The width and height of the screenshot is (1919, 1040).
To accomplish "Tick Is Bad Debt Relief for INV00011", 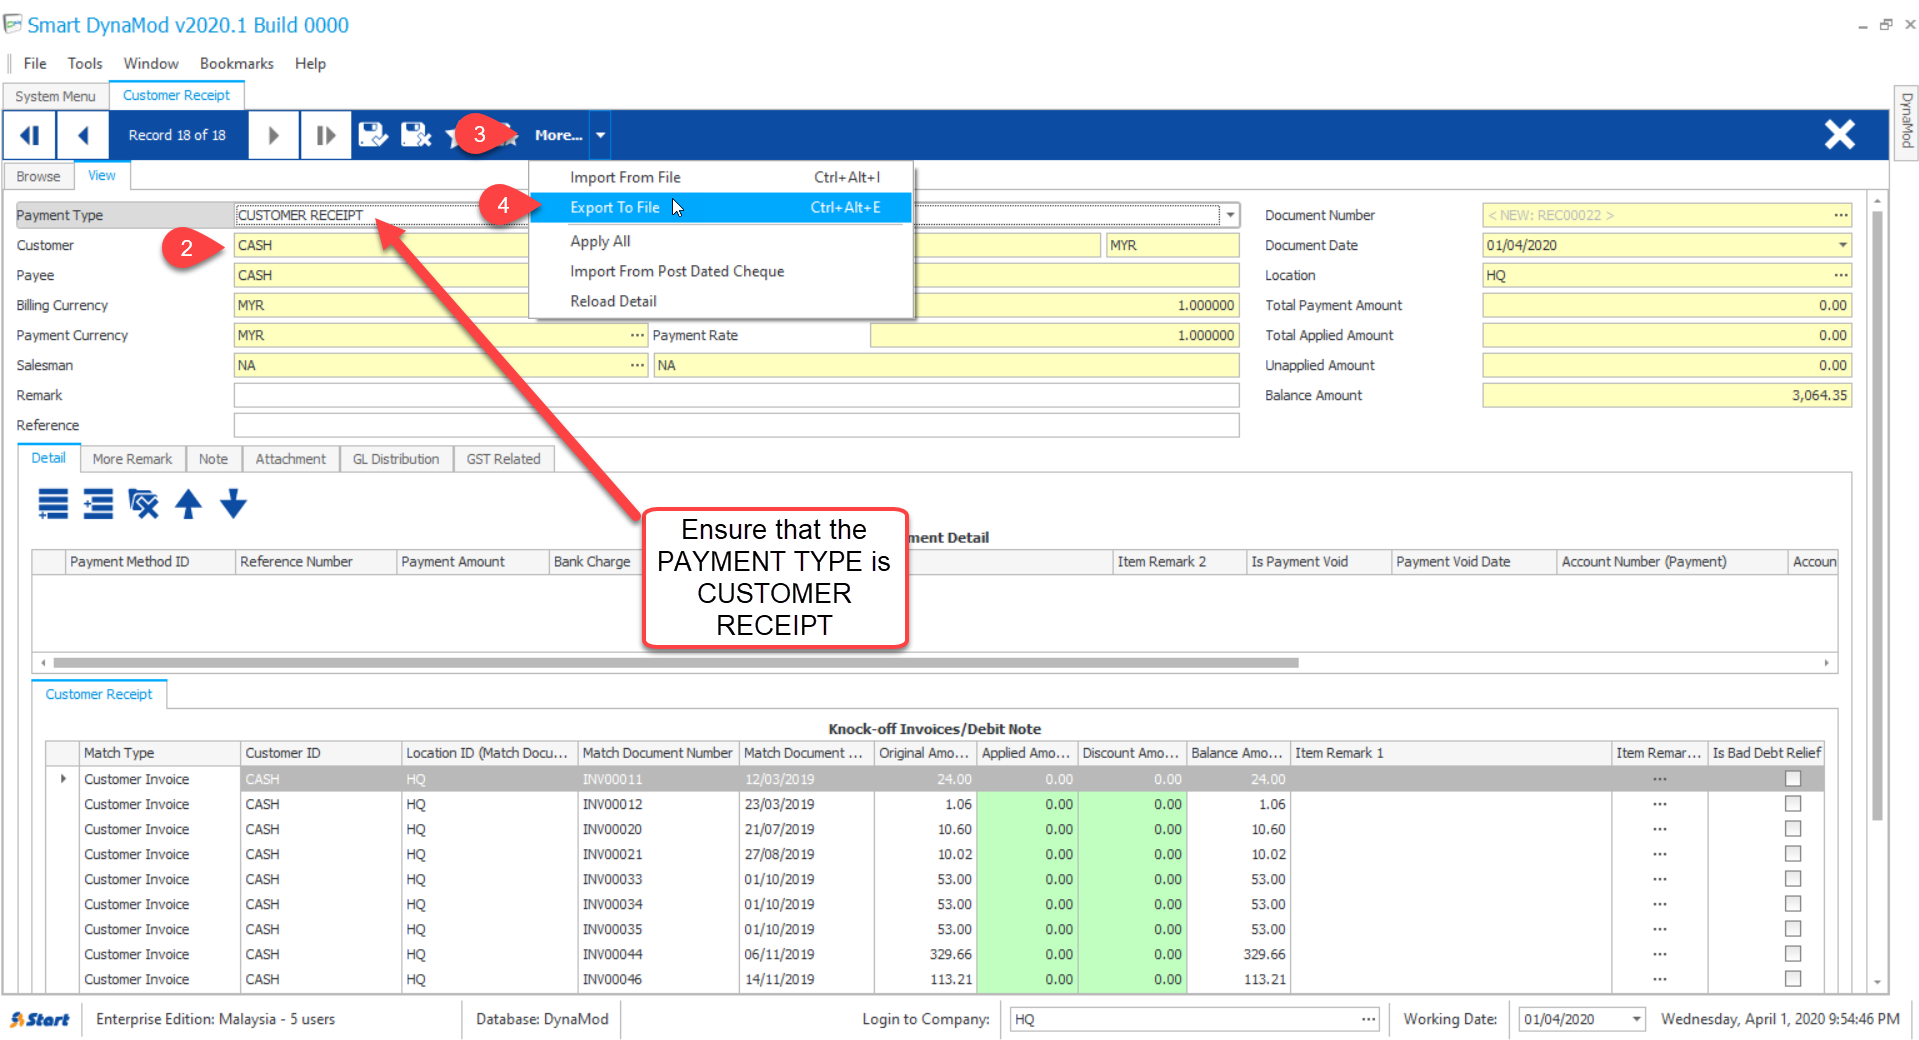I will pos(1793,779).
